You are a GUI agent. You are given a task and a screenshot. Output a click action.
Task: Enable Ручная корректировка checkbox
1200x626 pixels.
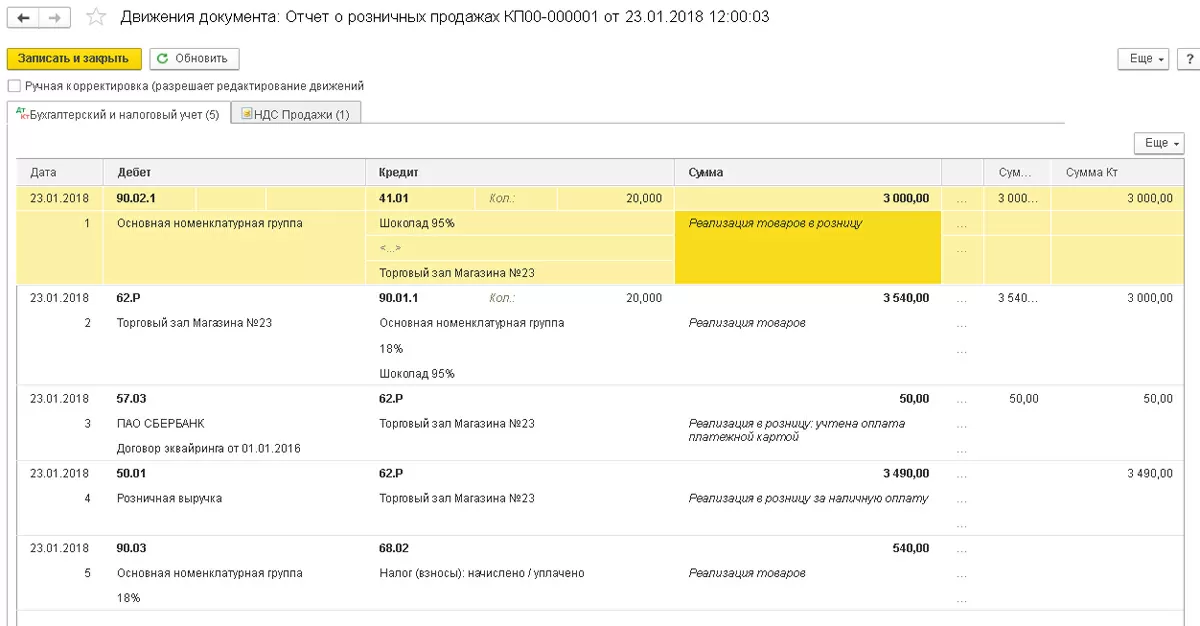coord(14,86)
